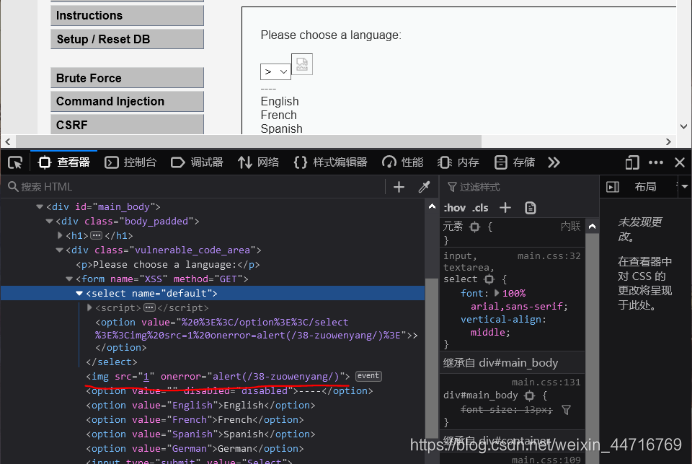This screenshot has height=464, width=692.
Task: Toggle the .cls class panel
Action: [481, 208]
